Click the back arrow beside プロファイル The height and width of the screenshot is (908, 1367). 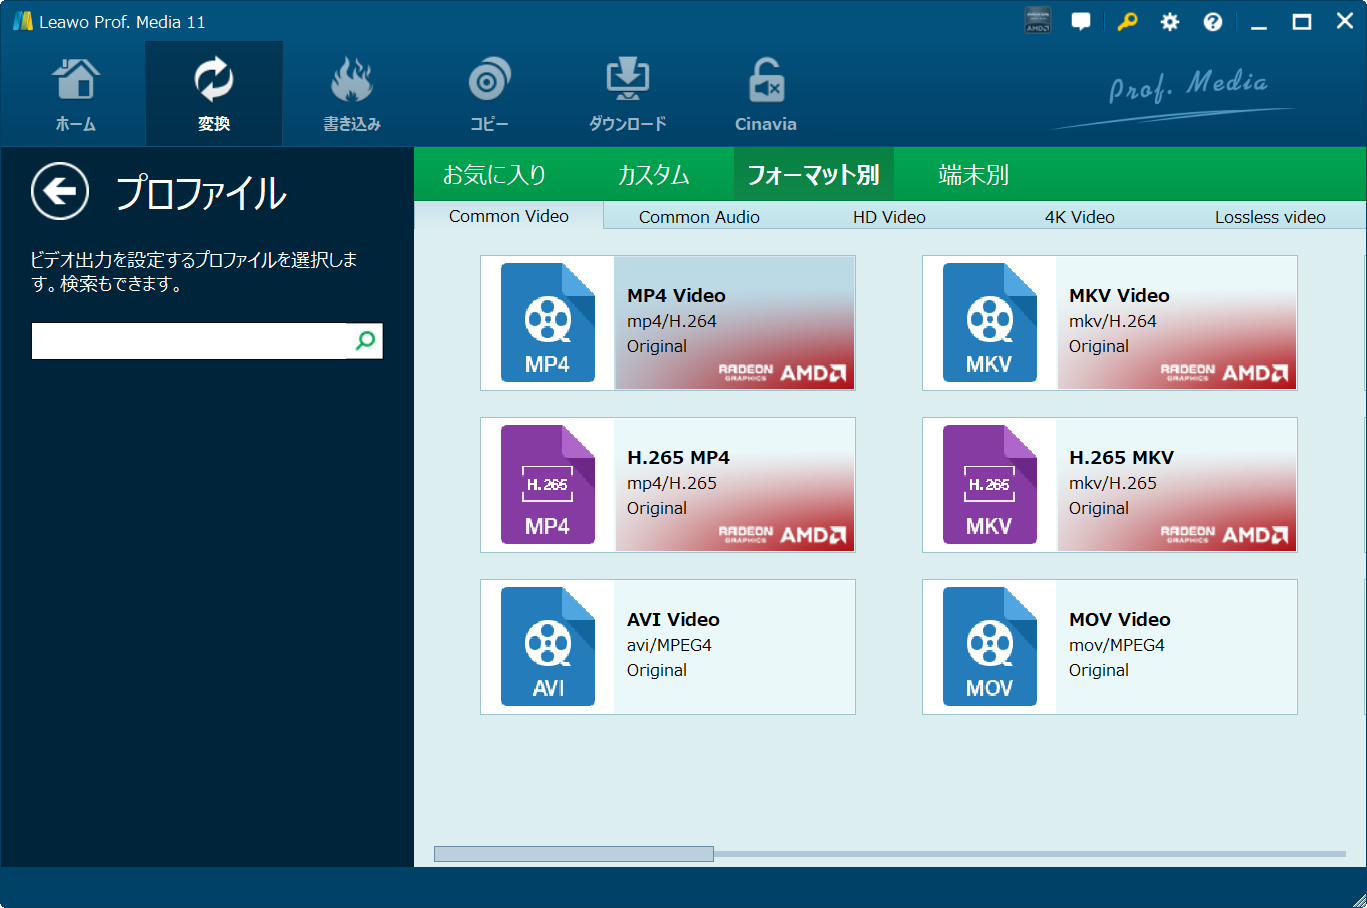[x=60, y=191]
